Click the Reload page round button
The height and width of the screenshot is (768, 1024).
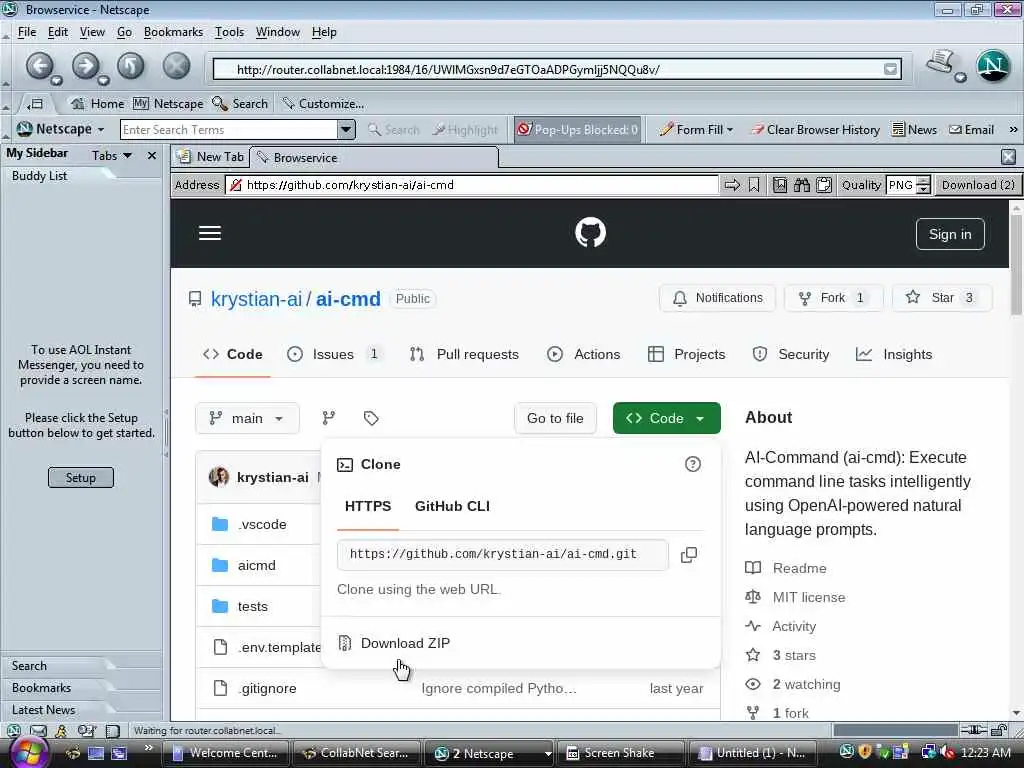click(131, 66)
